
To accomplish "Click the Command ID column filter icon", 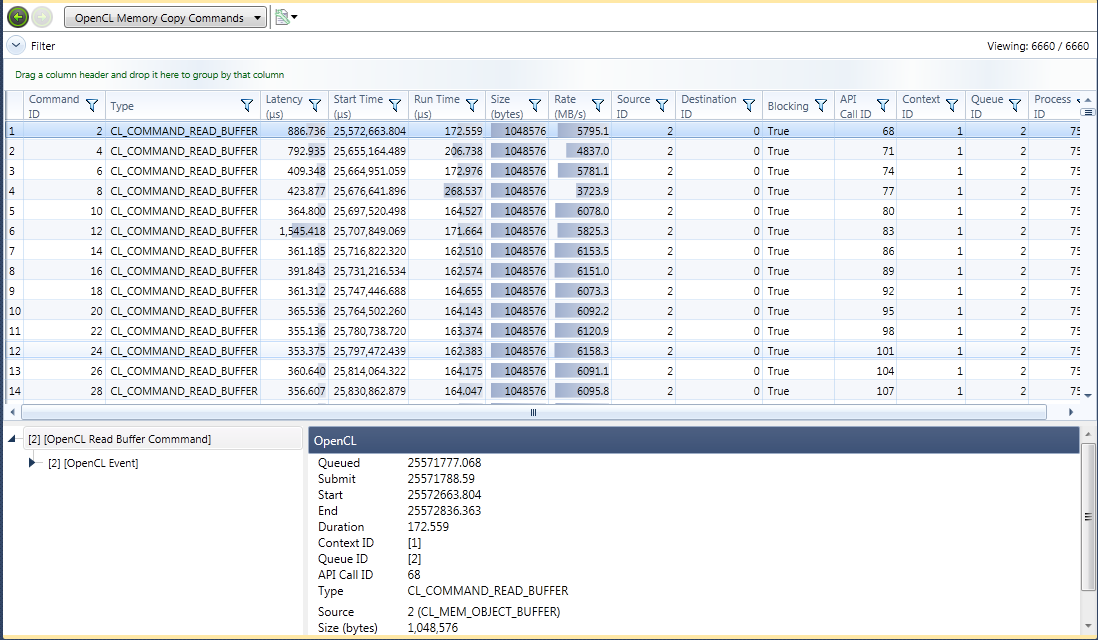I will click(x=92, y=105).
